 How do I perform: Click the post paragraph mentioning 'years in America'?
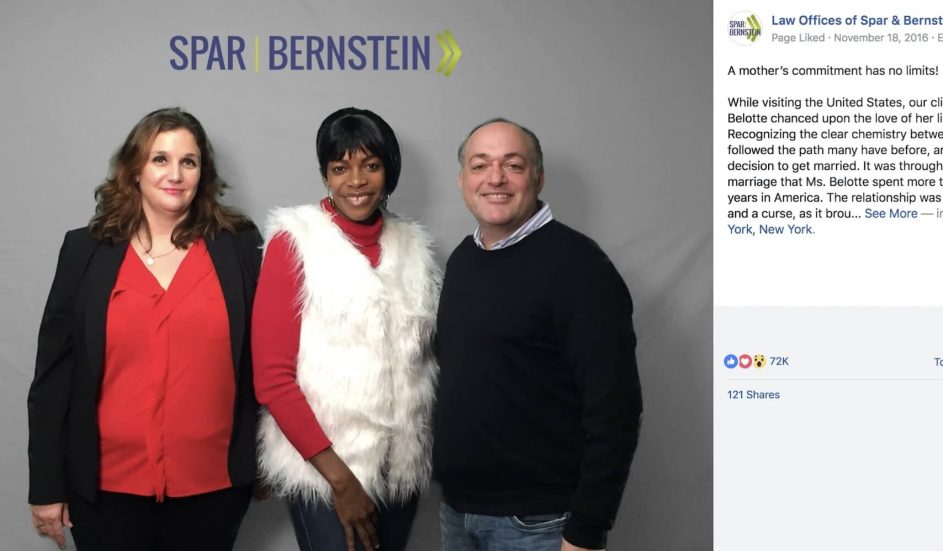coord(835,165)
